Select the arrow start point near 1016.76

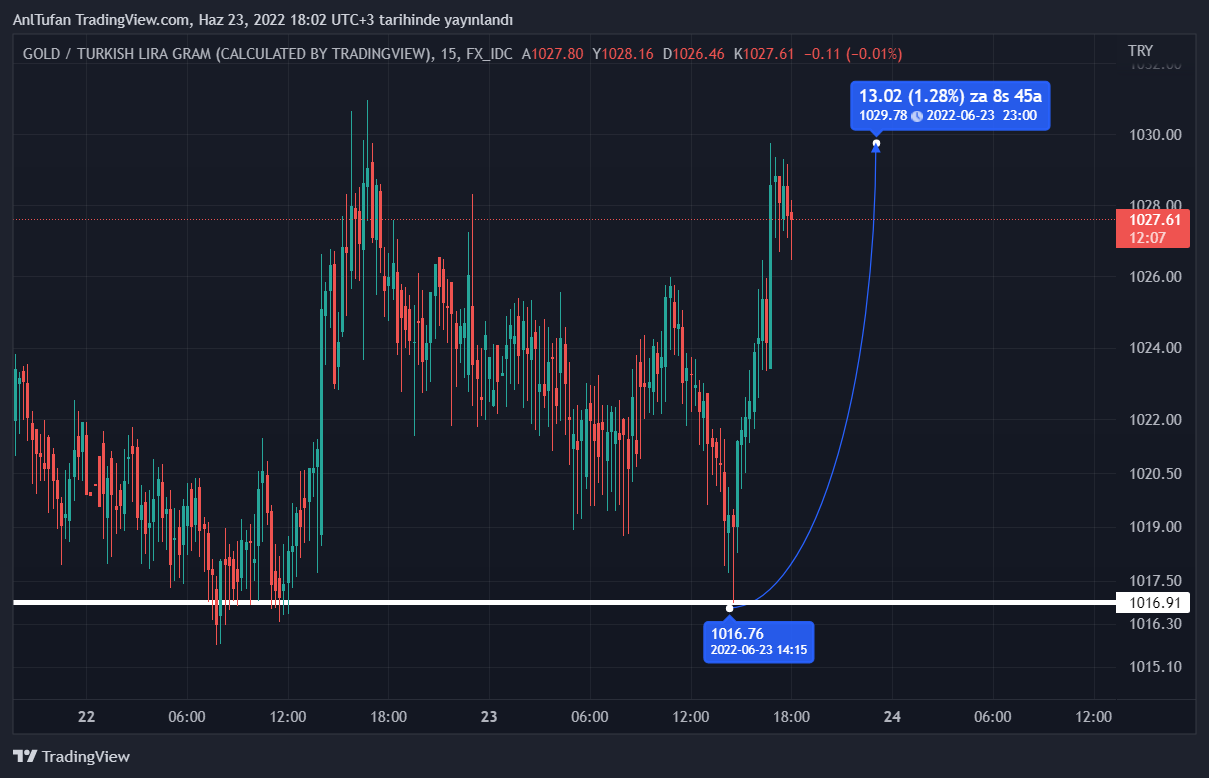coord(730,607)
